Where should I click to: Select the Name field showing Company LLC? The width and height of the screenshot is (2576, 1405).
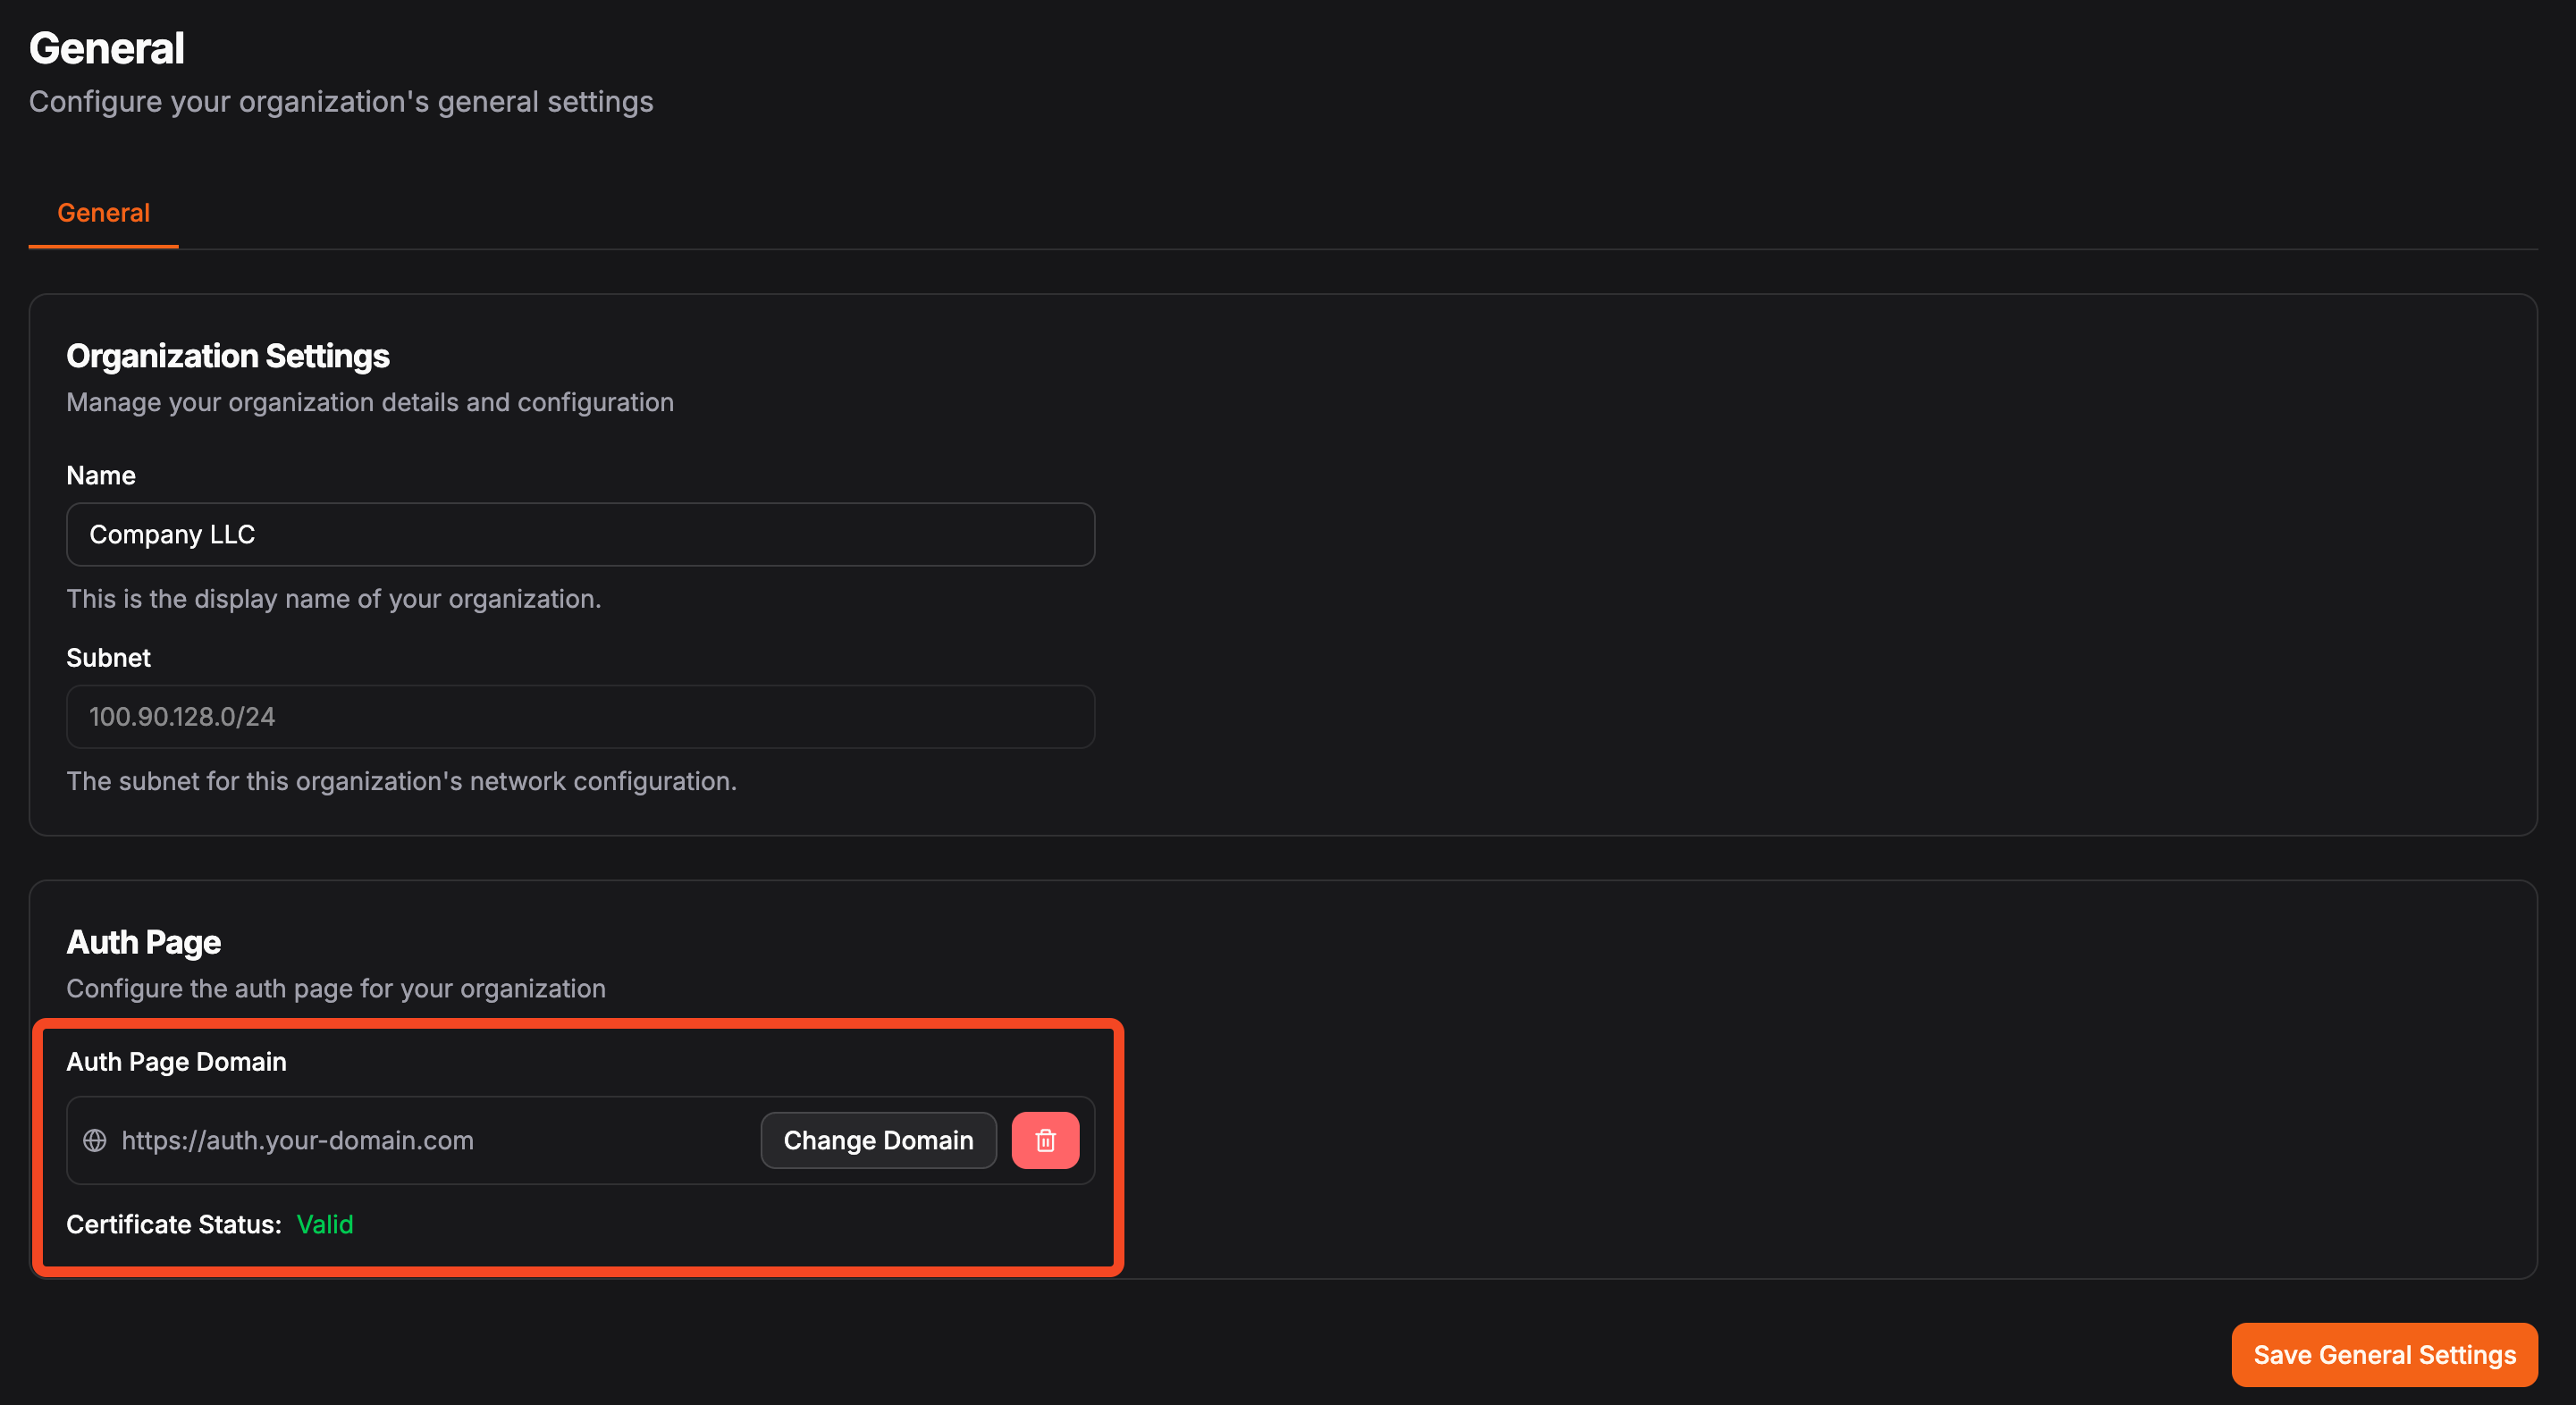[580, 534]
